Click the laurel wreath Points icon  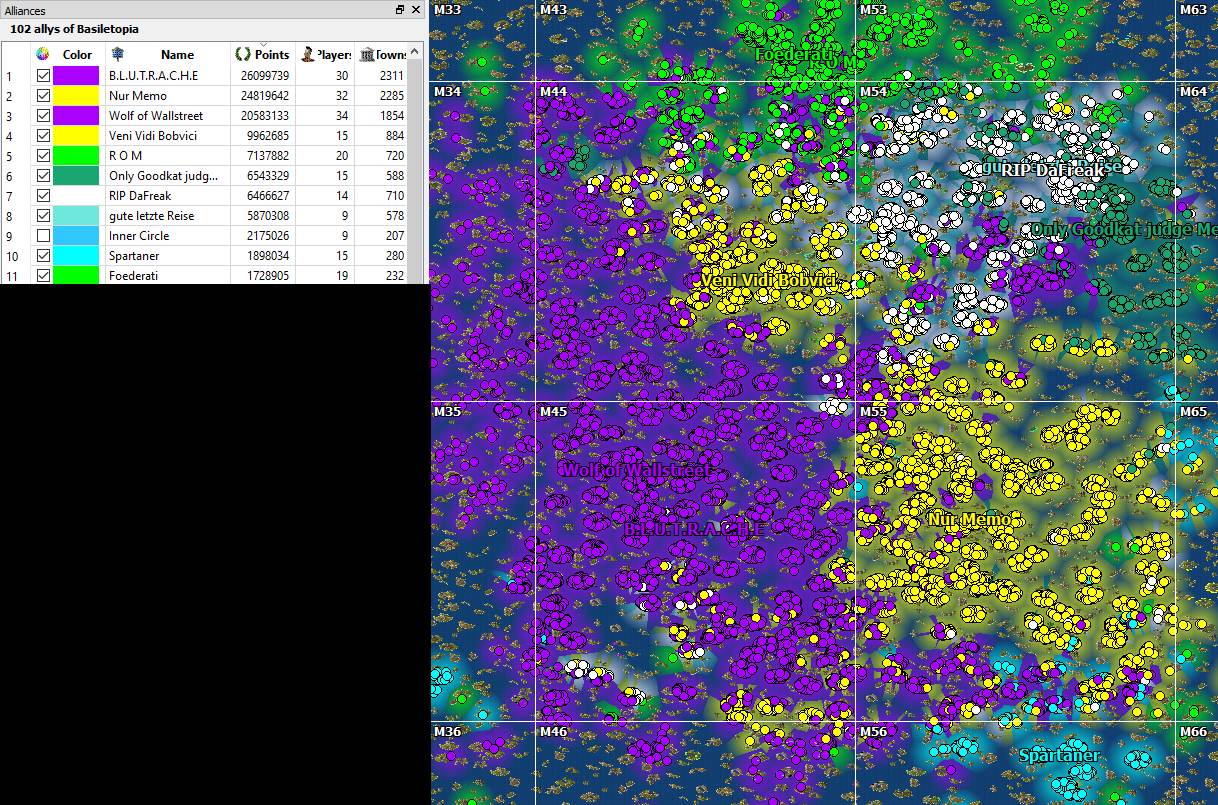[242, 54]
